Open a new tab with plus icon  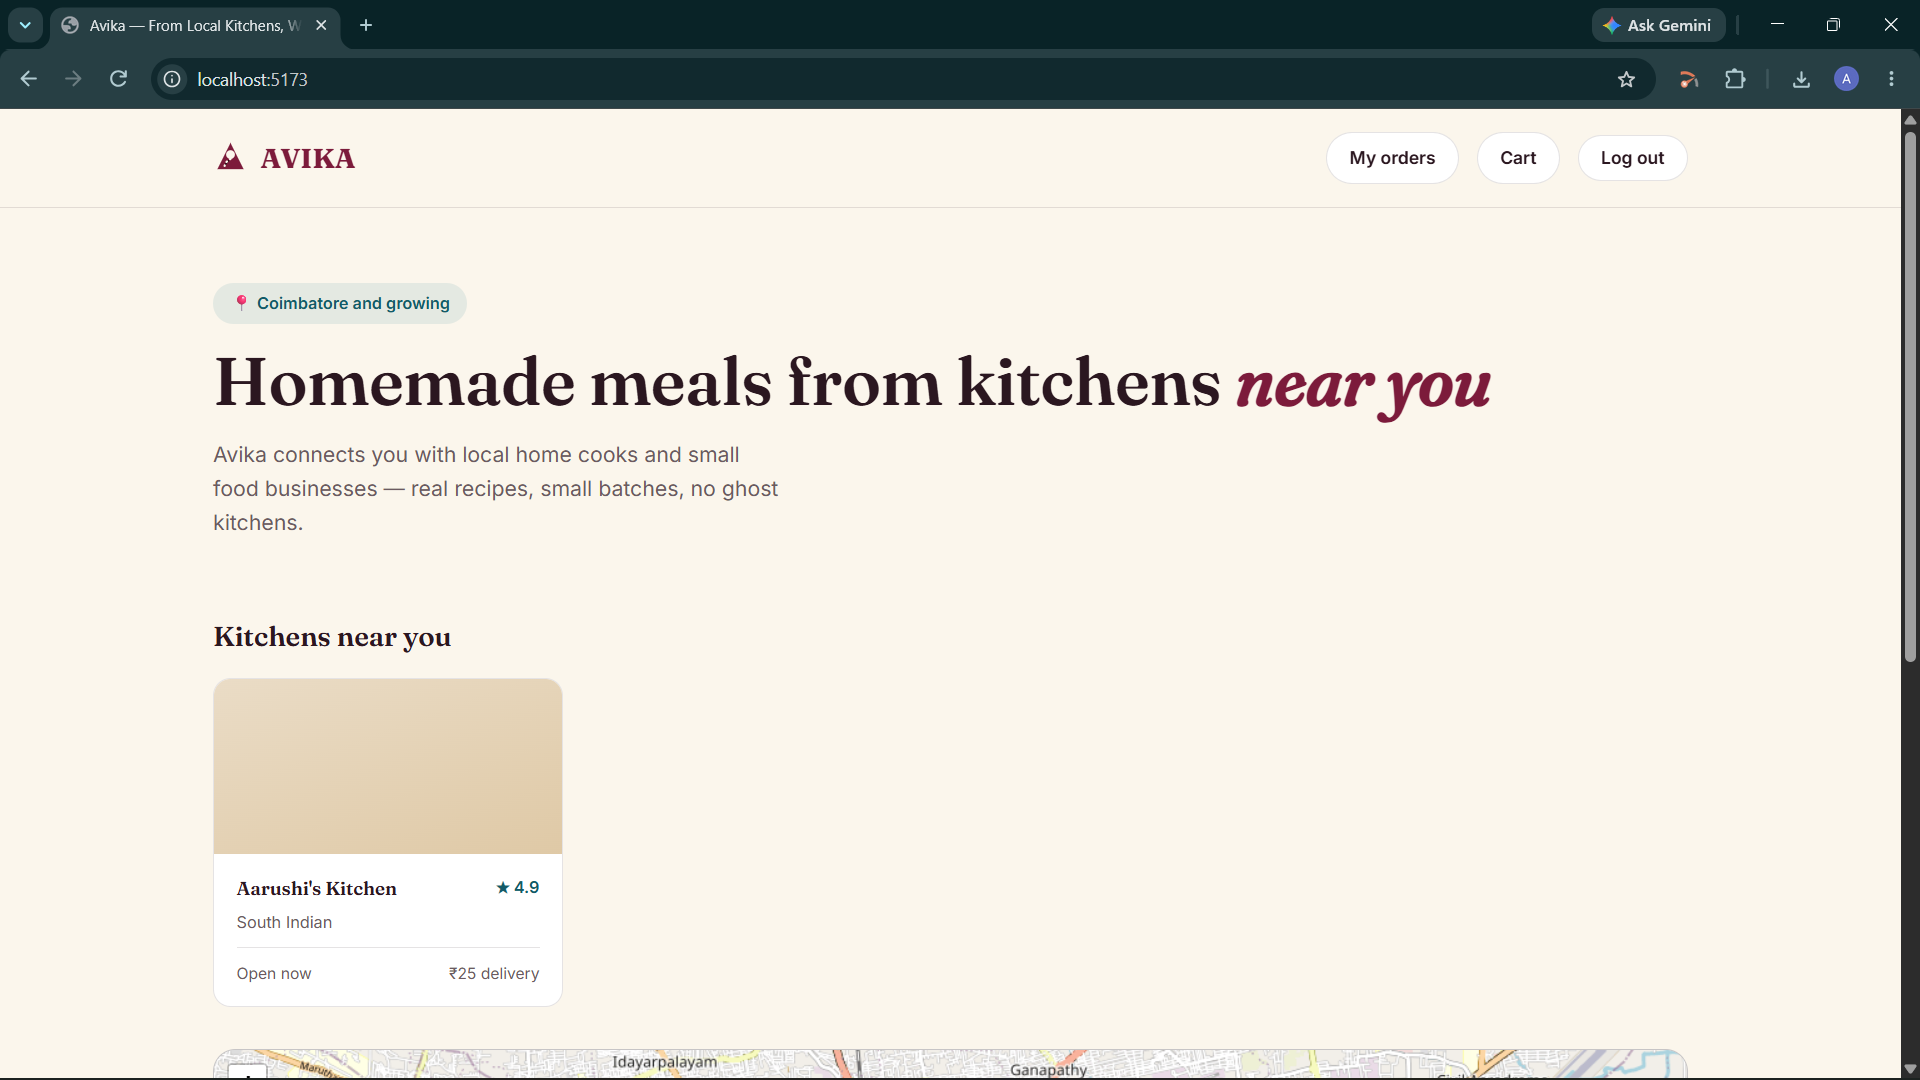(x=366, y=25)
